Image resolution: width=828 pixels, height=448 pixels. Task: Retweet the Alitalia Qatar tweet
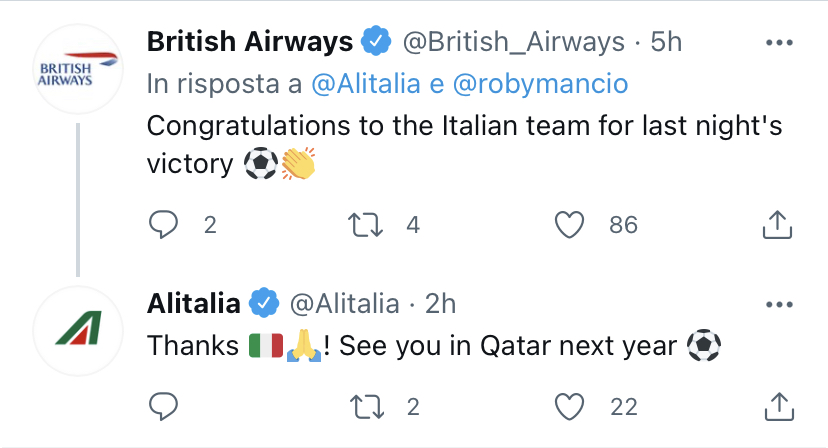pos(368,406)
